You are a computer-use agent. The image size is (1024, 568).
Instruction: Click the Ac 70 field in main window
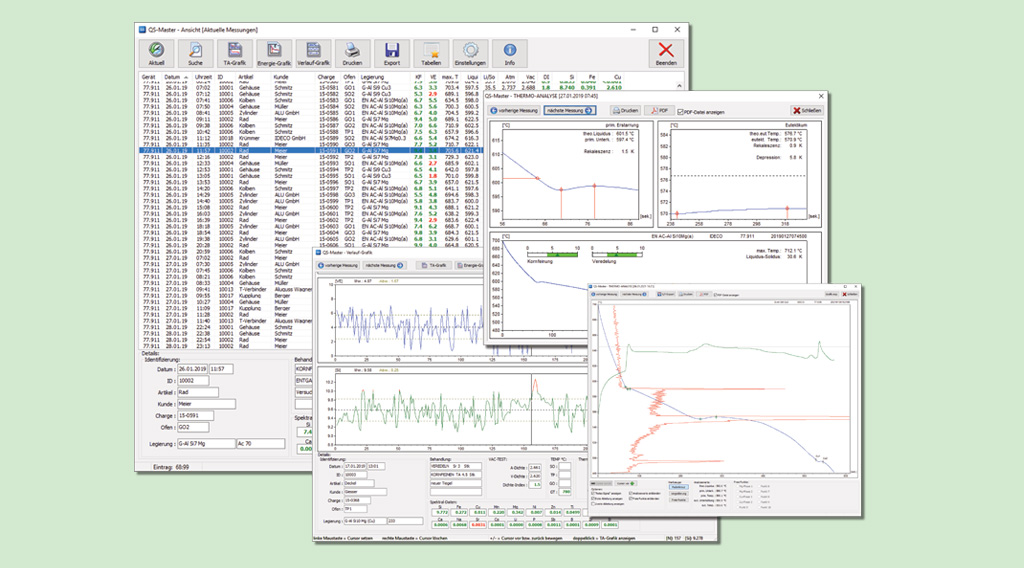click(261, 444)
